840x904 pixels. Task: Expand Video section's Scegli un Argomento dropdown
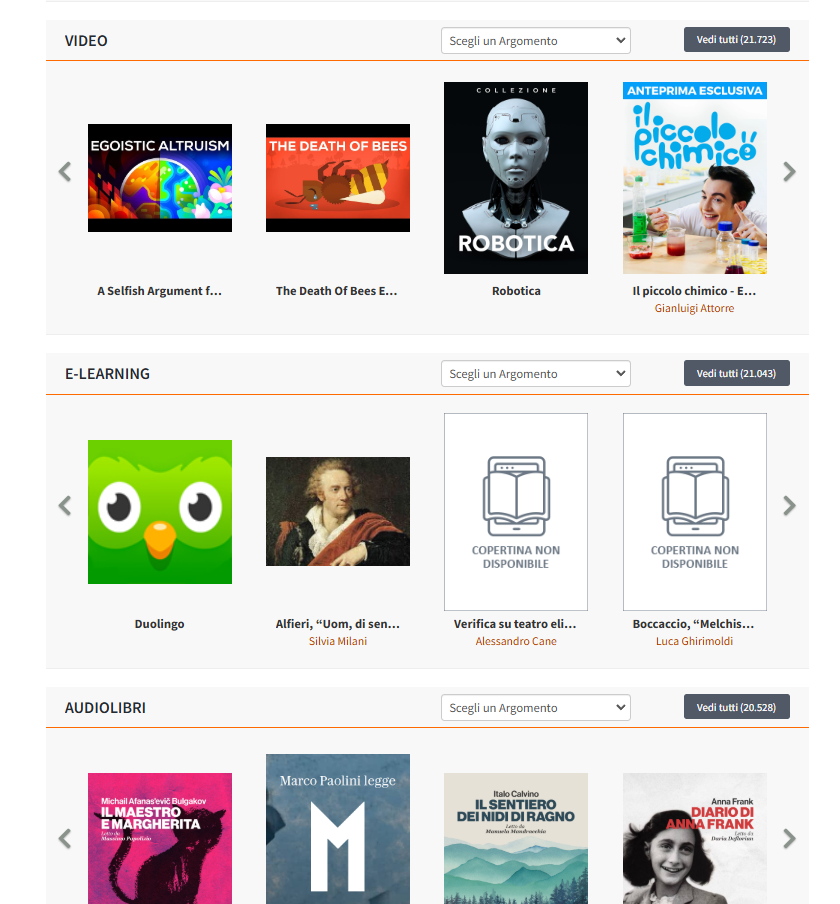[536, 41]
